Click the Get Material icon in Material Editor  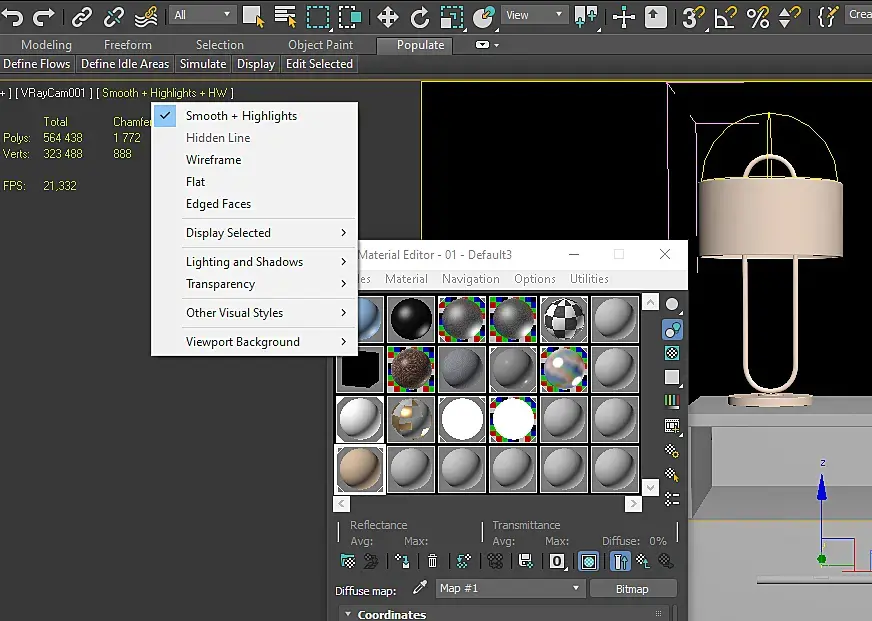click(x=348, y=561)
